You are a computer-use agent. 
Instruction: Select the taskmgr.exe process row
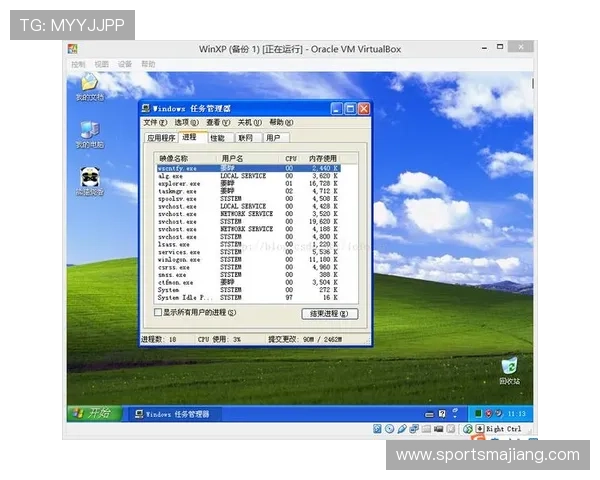tap(248, 191)
